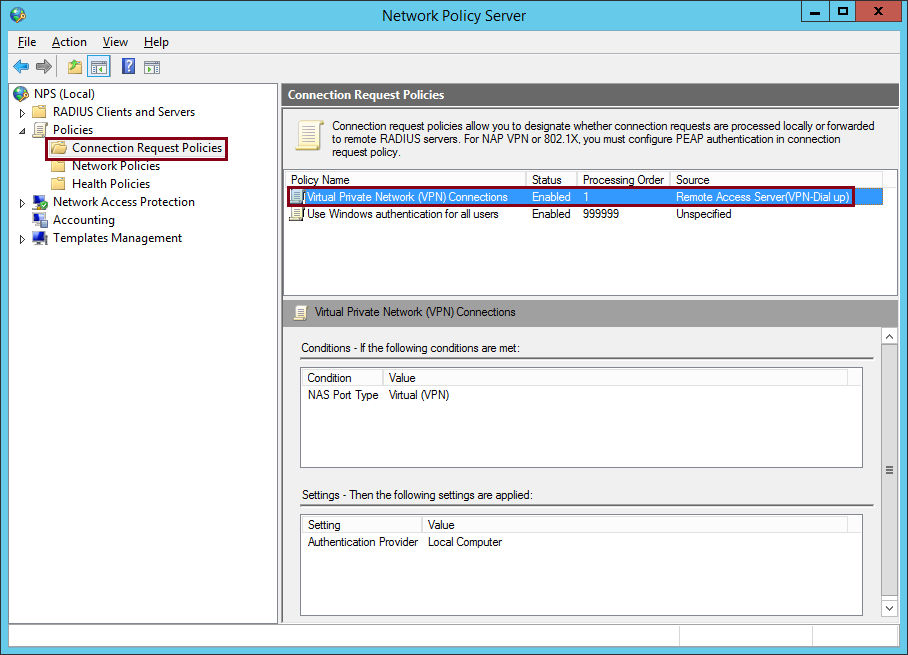The width and height of the screenshot is (908, 655).
Task: Expand Network Access Protection node
Action: tap(23, 203)
